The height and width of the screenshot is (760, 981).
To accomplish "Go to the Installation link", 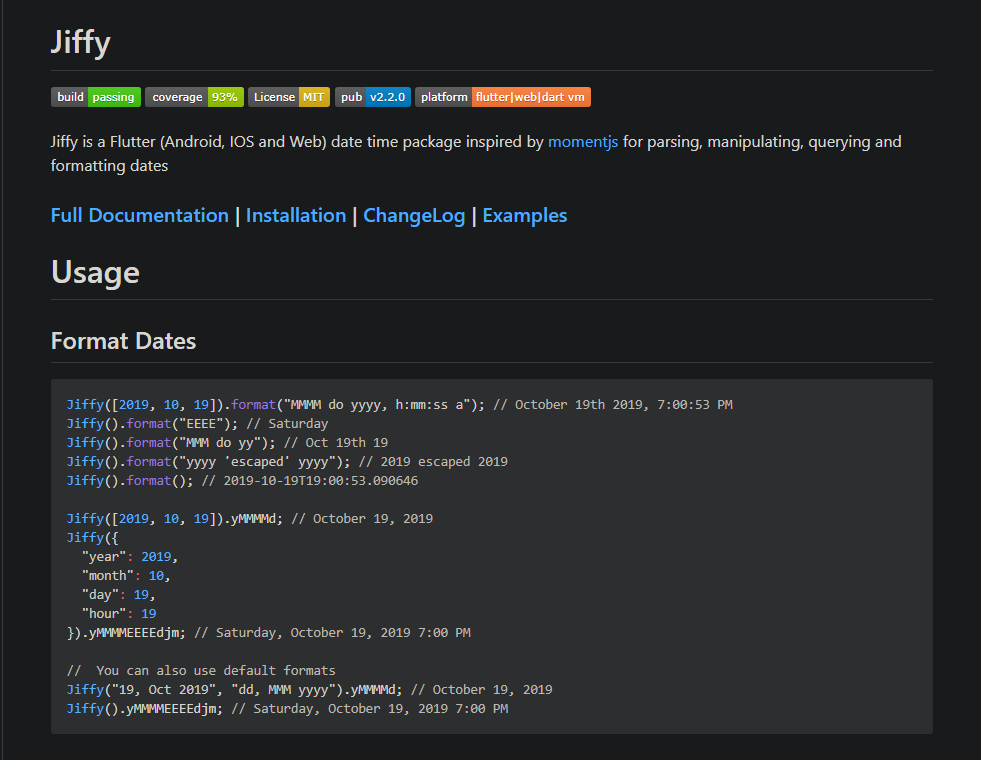I will (x=296, y=216).
